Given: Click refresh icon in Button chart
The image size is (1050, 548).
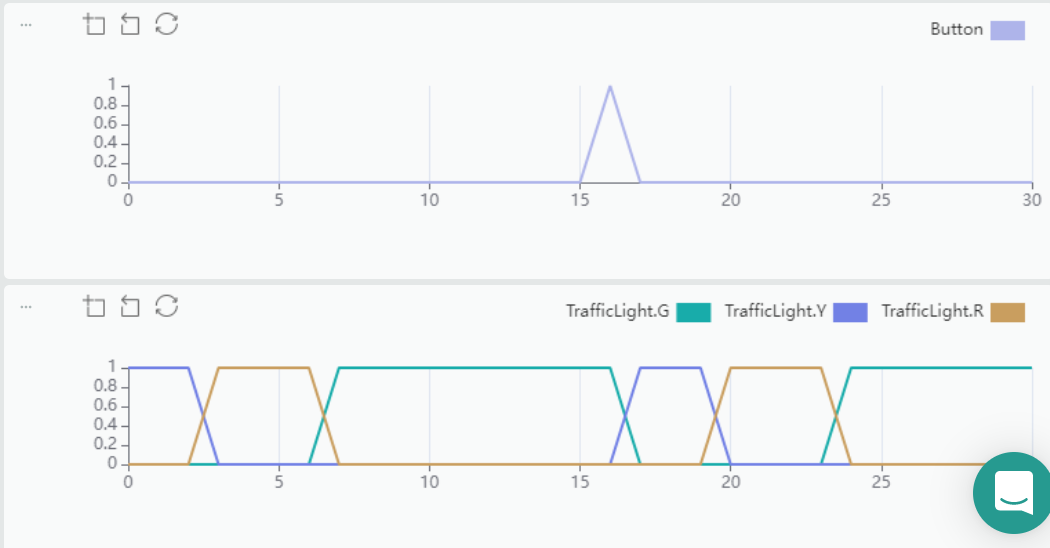Looking at the screenshot, I should 167,25.
